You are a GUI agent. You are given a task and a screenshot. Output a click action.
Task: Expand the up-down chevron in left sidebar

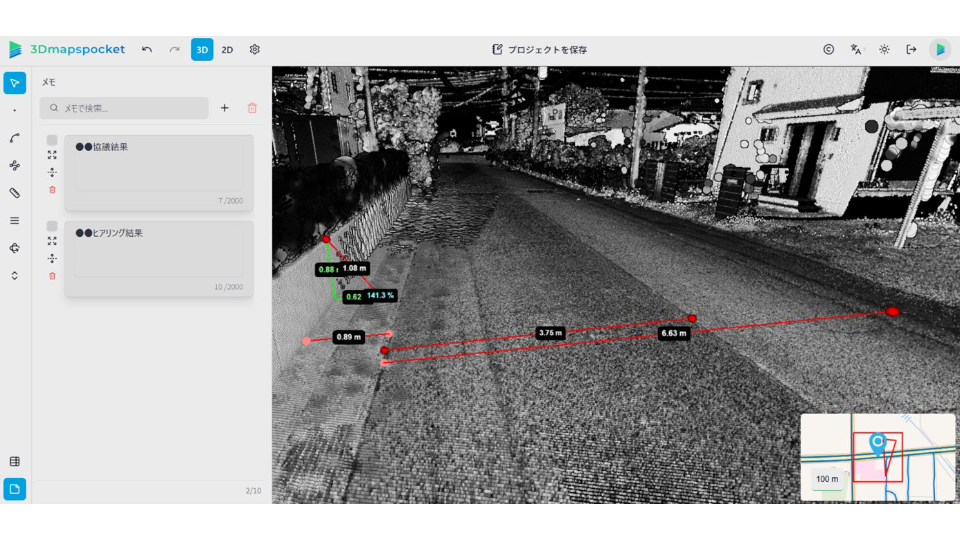tap(14, 275)
